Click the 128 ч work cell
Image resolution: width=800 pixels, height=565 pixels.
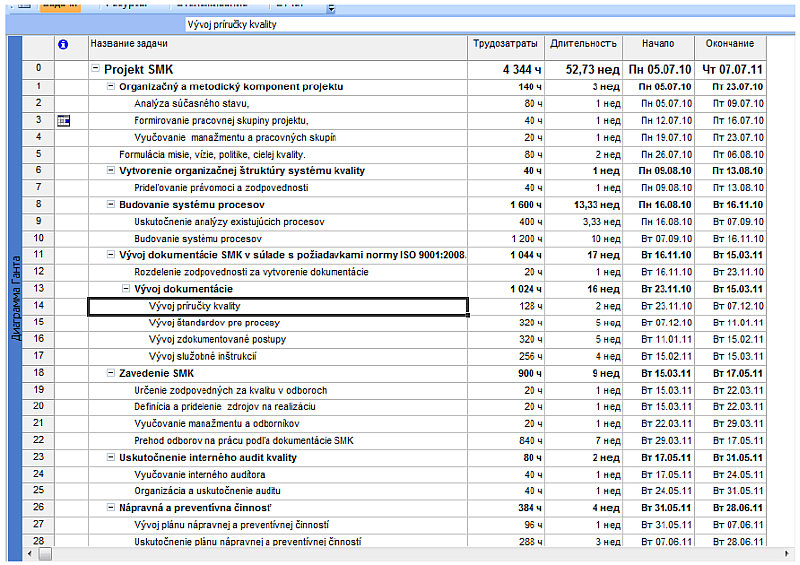point(506,306)
